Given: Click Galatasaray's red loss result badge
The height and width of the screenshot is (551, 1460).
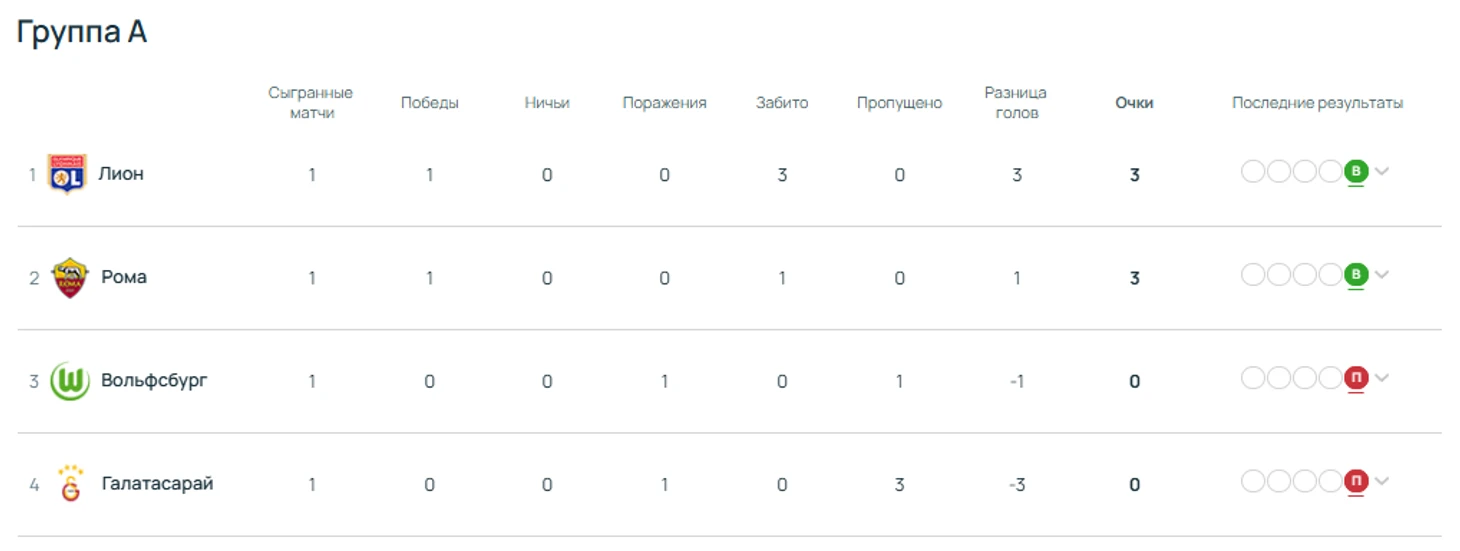Looking at the screenshot, I should (x=1356, y=482).
